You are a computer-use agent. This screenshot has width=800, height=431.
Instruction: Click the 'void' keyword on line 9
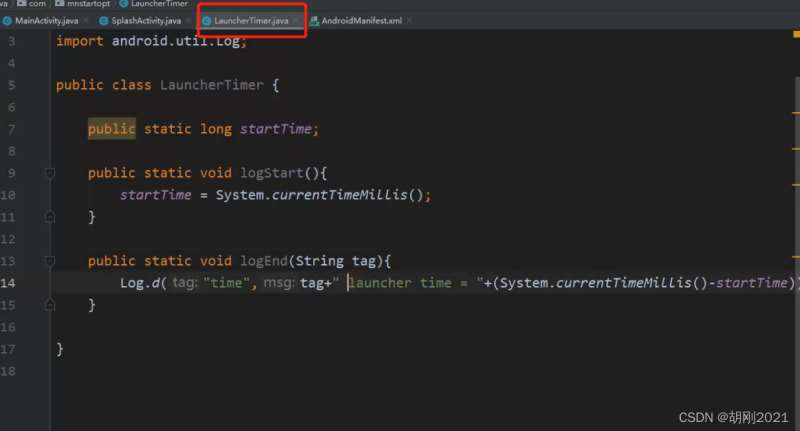(216, 173)
